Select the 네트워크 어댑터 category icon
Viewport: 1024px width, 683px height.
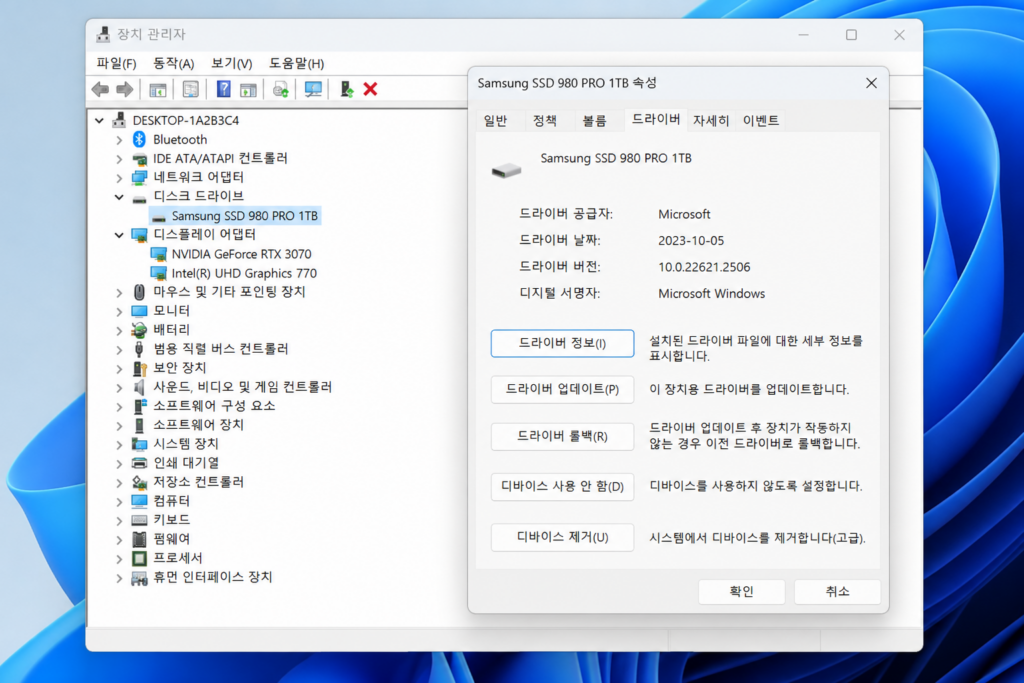(139, 178)
